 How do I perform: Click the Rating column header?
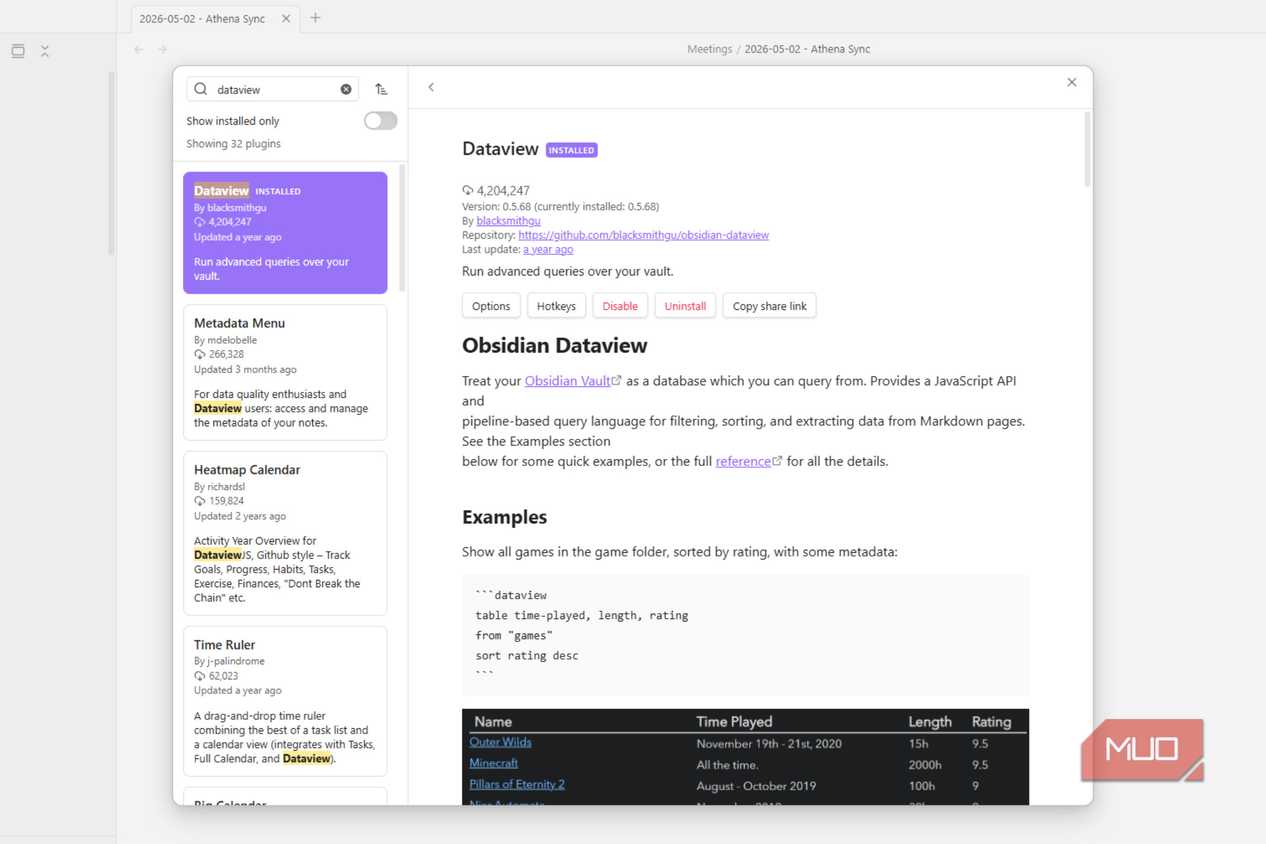point(991,721)
